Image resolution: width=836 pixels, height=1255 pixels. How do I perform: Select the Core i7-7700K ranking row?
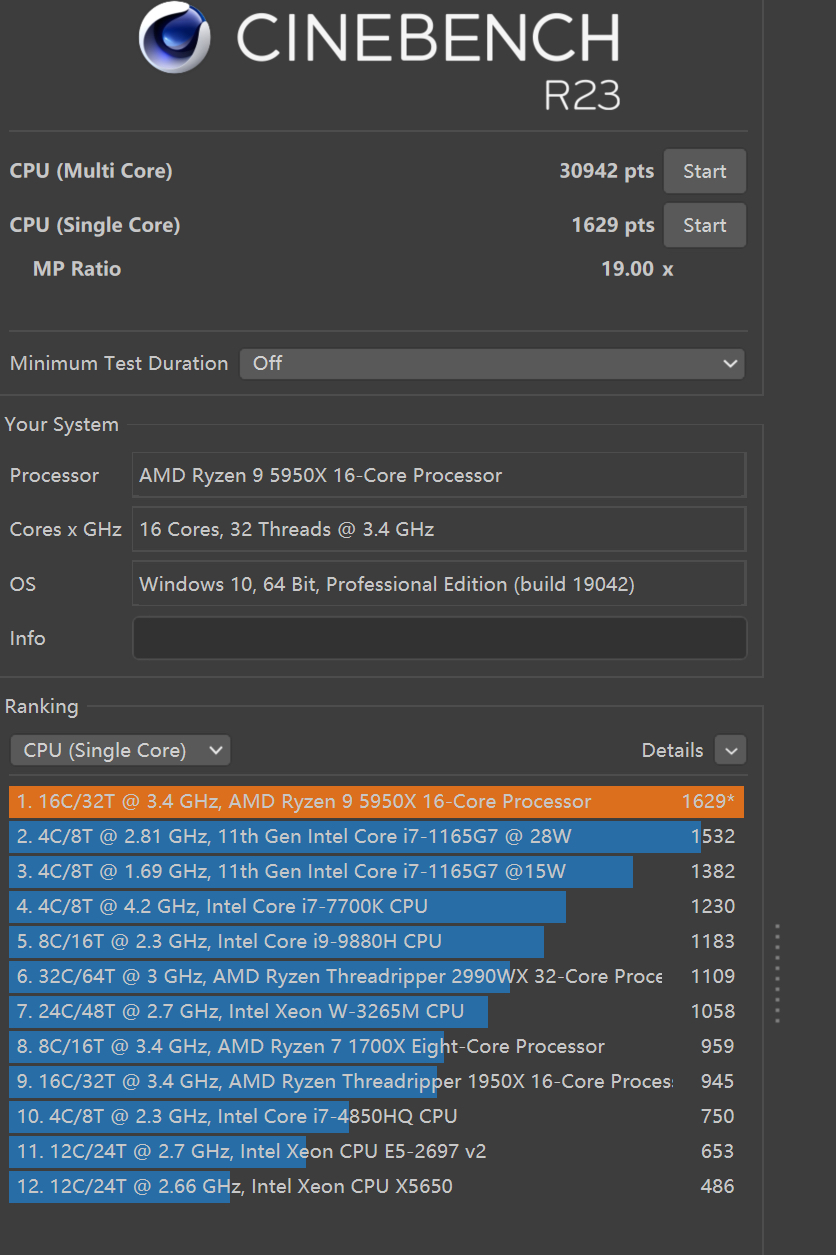click(376, 906)
